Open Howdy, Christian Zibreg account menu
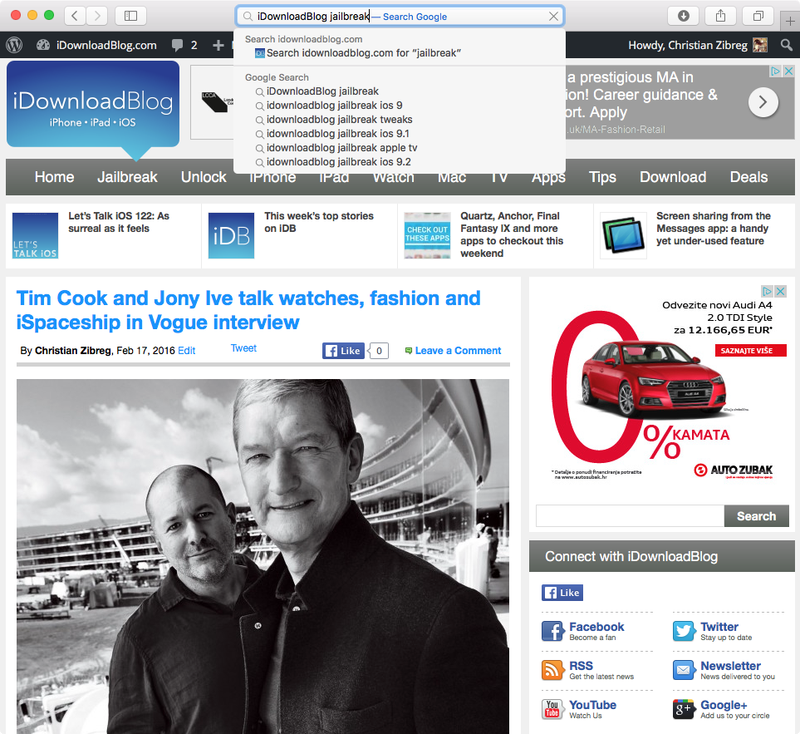 [x=697, y=45]
